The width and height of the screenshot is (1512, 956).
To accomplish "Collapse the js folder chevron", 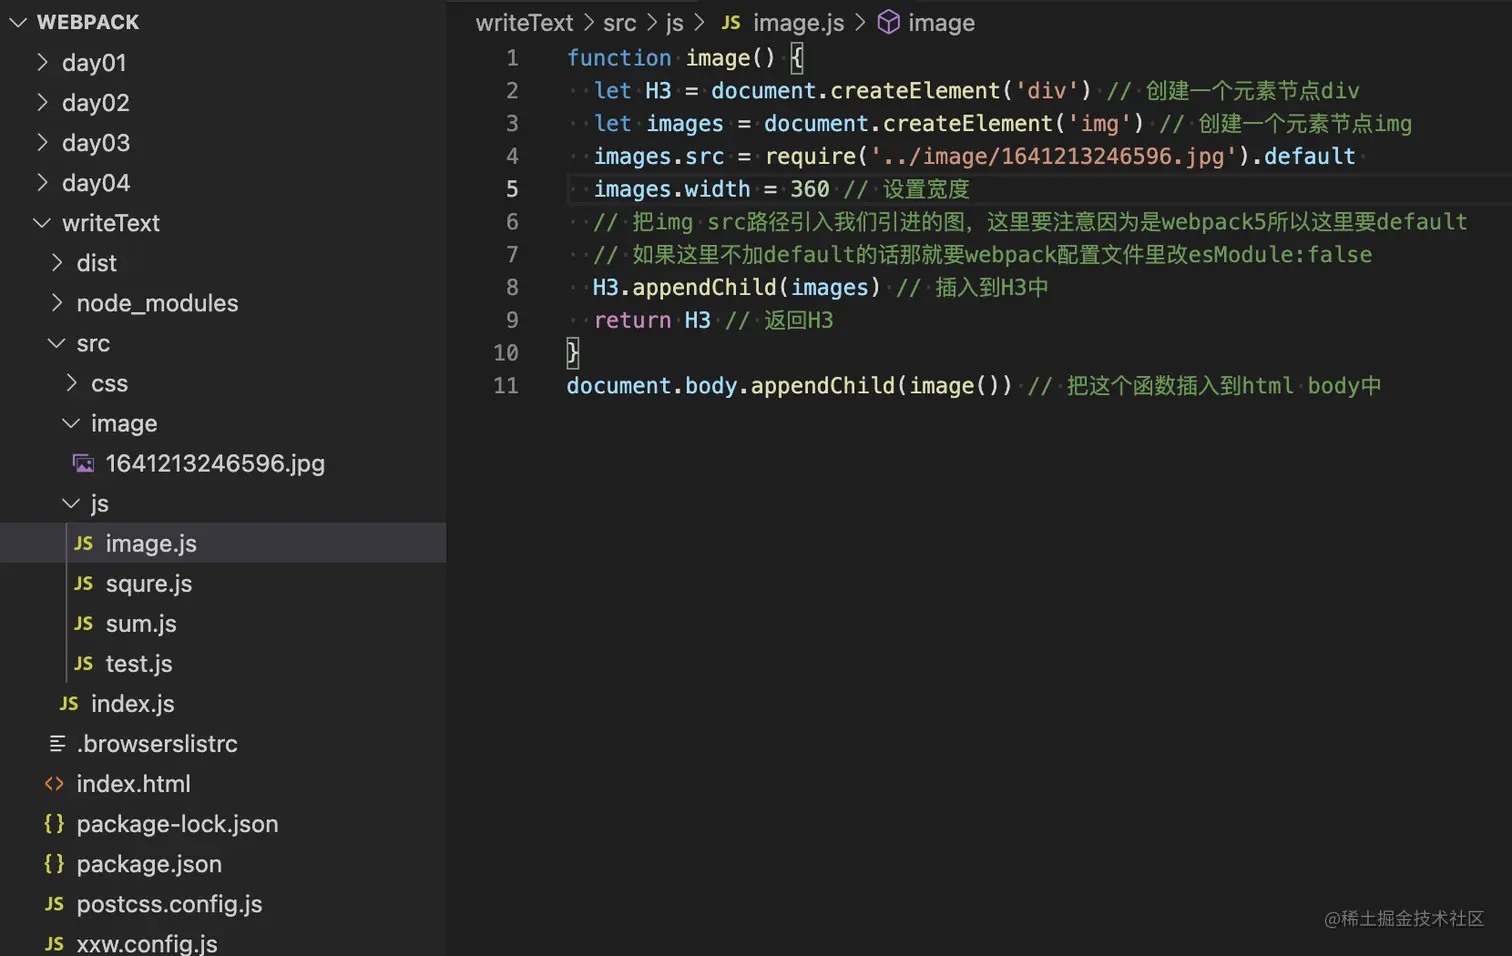I will [71, 503].
